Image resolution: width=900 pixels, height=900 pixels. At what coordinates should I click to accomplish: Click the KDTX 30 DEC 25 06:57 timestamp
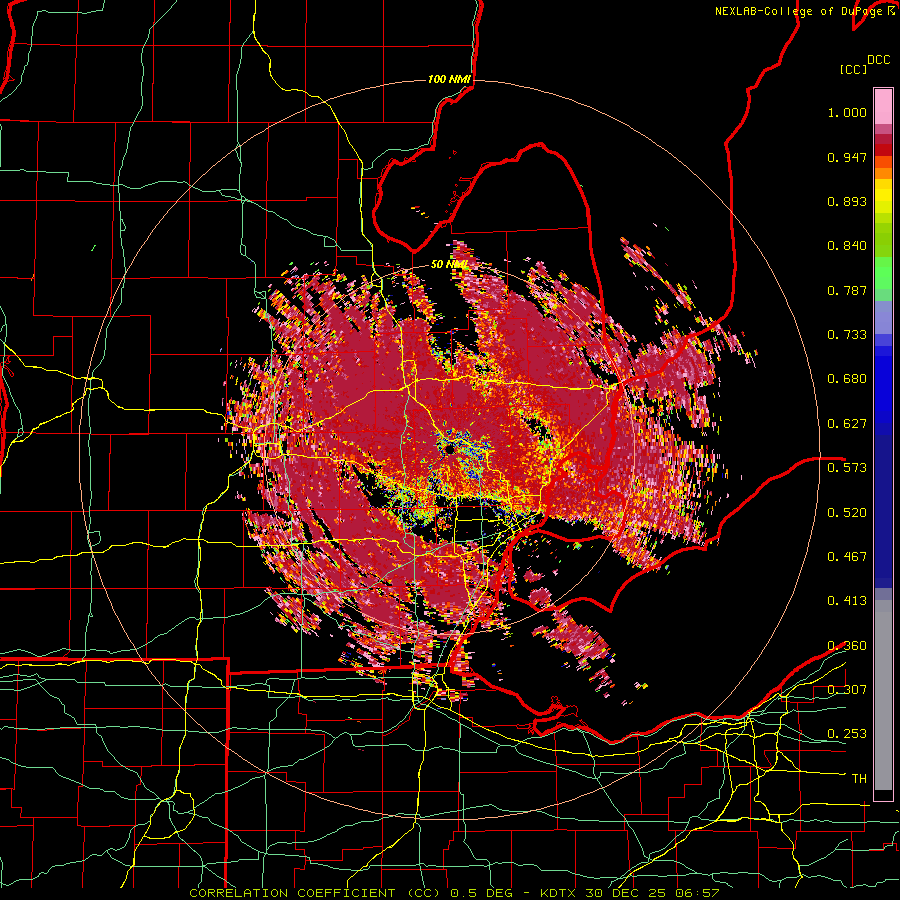tap(630, 893)
